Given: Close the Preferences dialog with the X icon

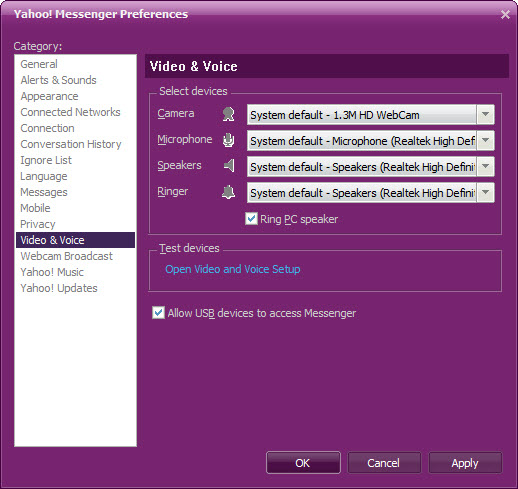Looking at the screenshot, I should 505,14.
